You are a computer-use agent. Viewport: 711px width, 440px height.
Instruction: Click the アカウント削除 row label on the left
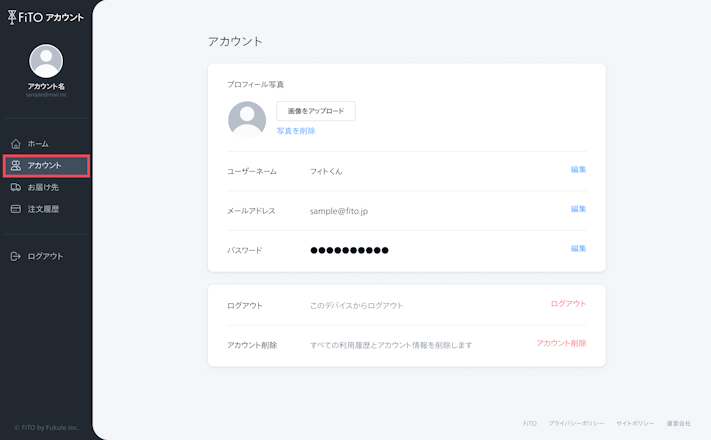pos(252,345)
